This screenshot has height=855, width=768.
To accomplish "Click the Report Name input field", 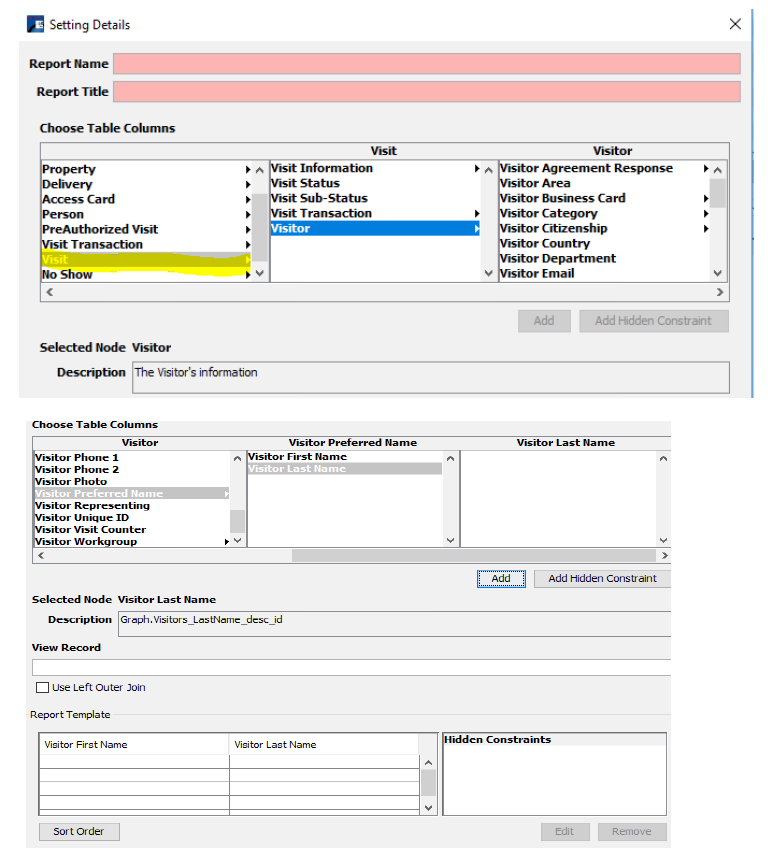I will click(x=427, y=64).
